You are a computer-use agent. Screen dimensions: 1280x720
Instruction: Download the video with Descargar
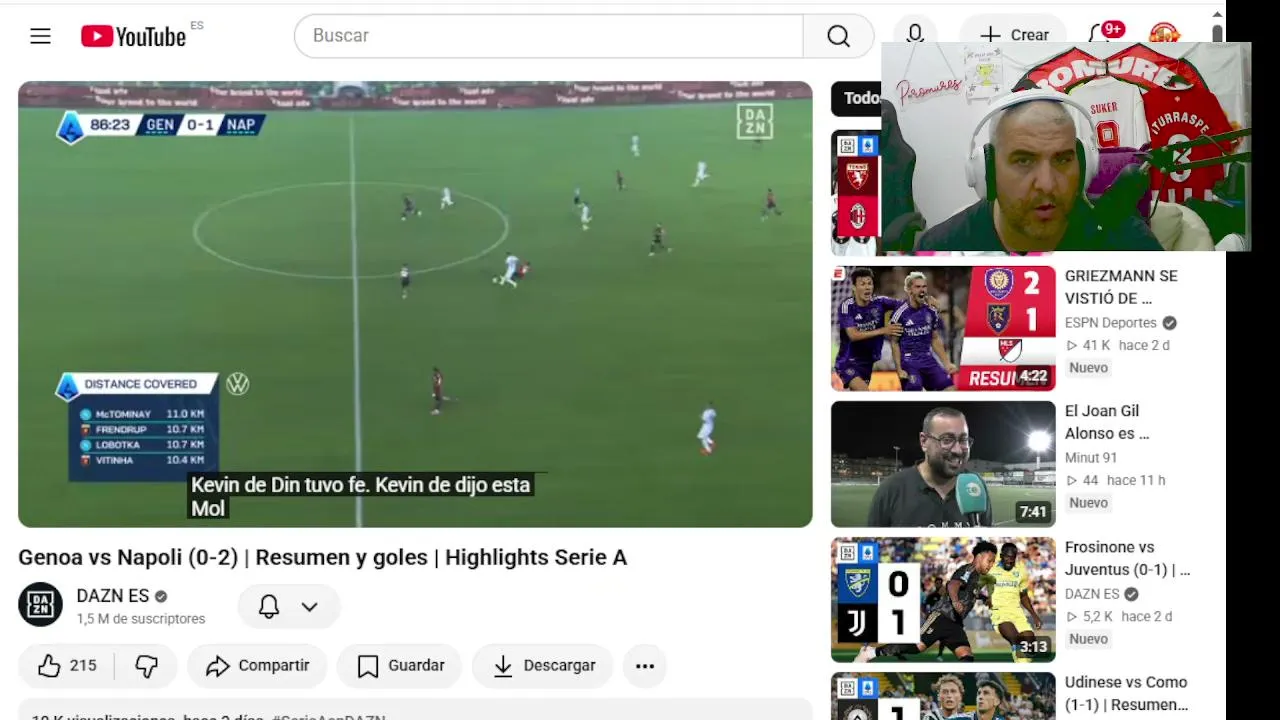point(543,666)
